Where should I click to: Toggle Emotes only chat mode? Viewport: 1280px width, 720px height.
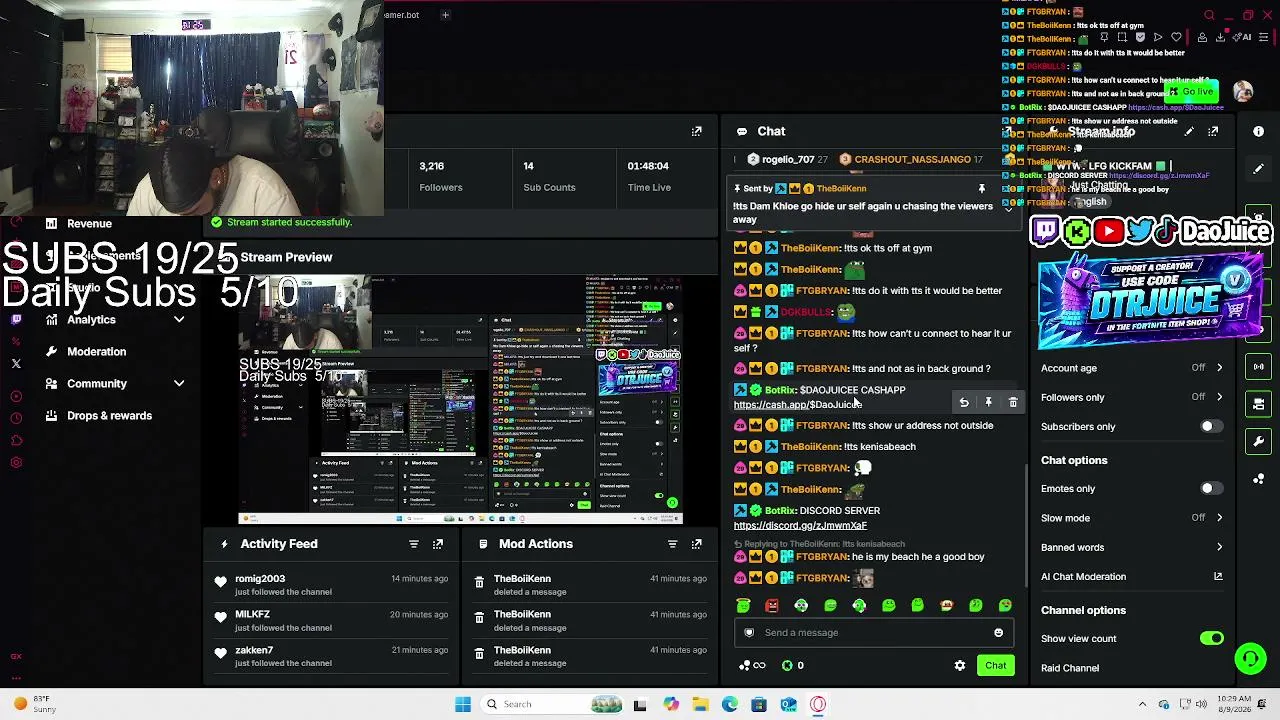click(1211, 489)
